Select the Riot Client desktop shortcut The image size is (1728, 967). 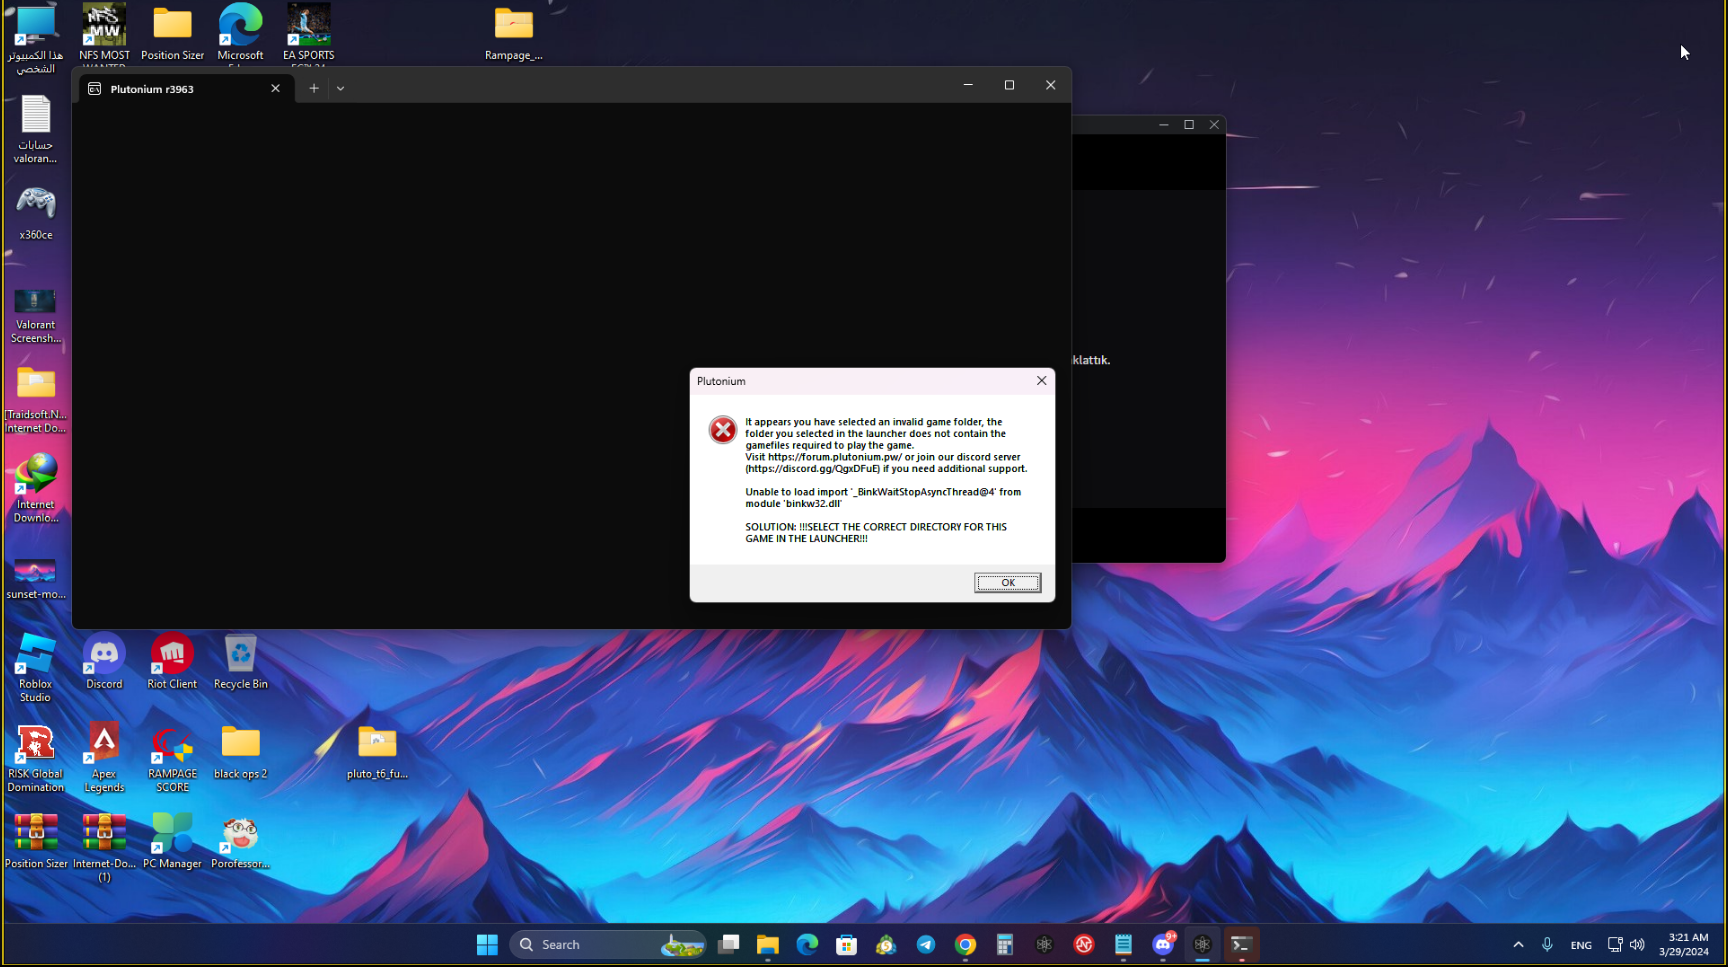point(172,662)
